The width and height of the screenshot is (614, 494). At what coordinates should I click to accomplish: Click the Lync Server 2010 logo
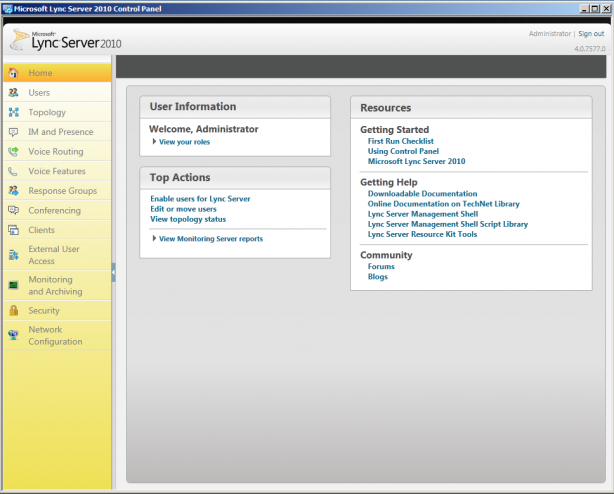pos(66,40)
